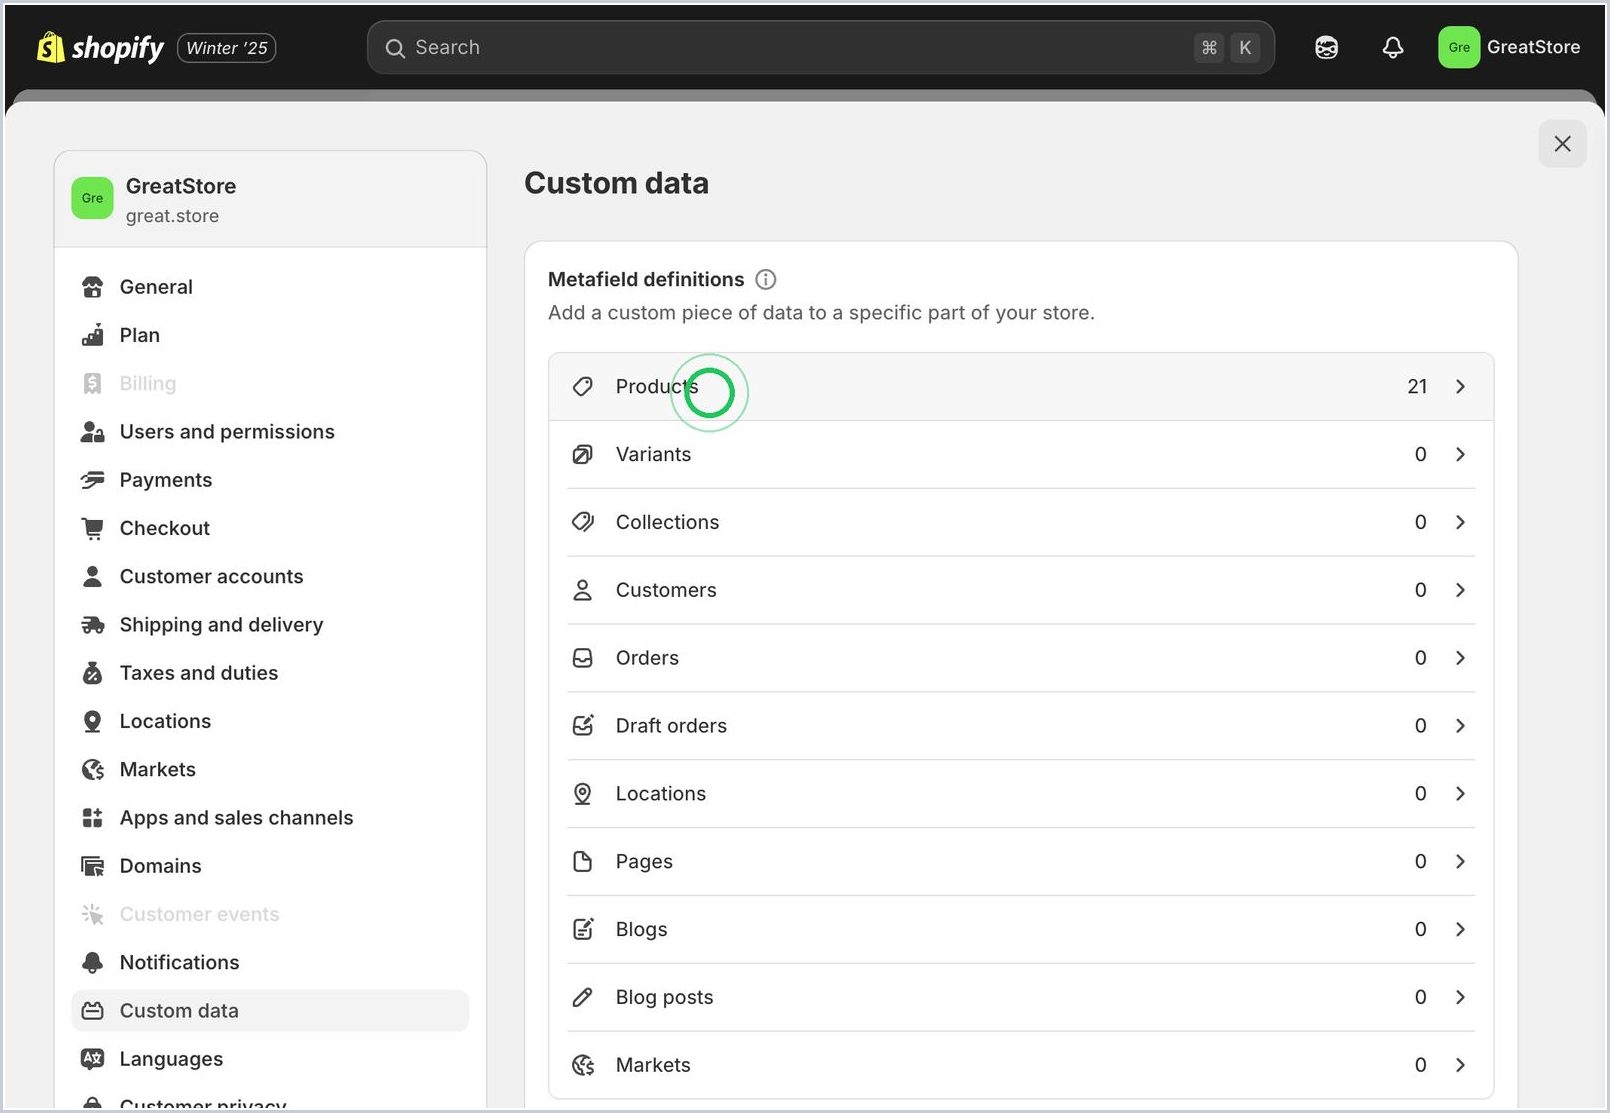Viewport: 1610px width, 1113px height.
Task: Open Markets metafield definitions
Action: pos(1021,1065)
